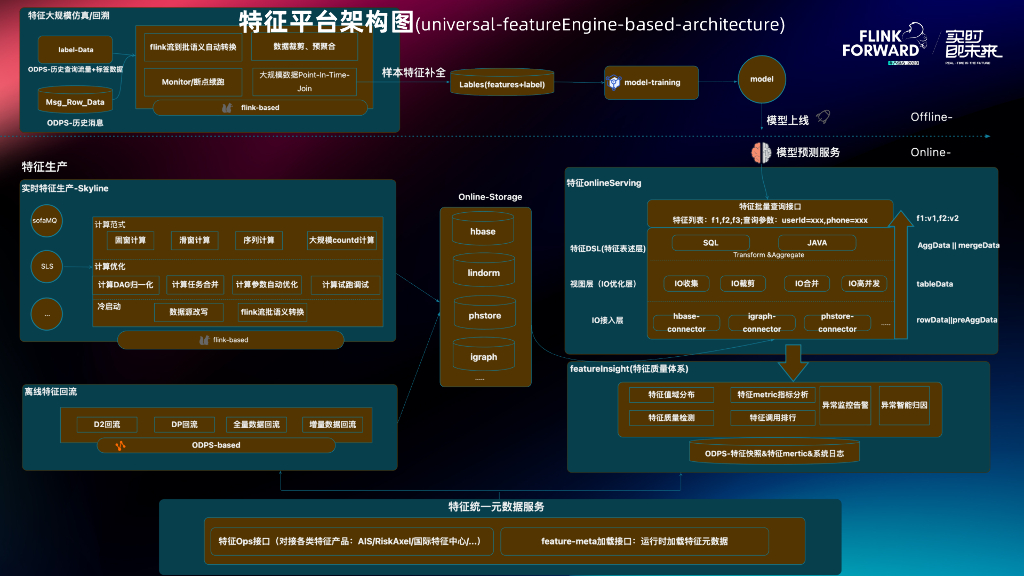This screenshot has width=1024, height=576.
Task: Select the lindorm storage cylinder
Action: pyautogui.click(x=483, y=270)
